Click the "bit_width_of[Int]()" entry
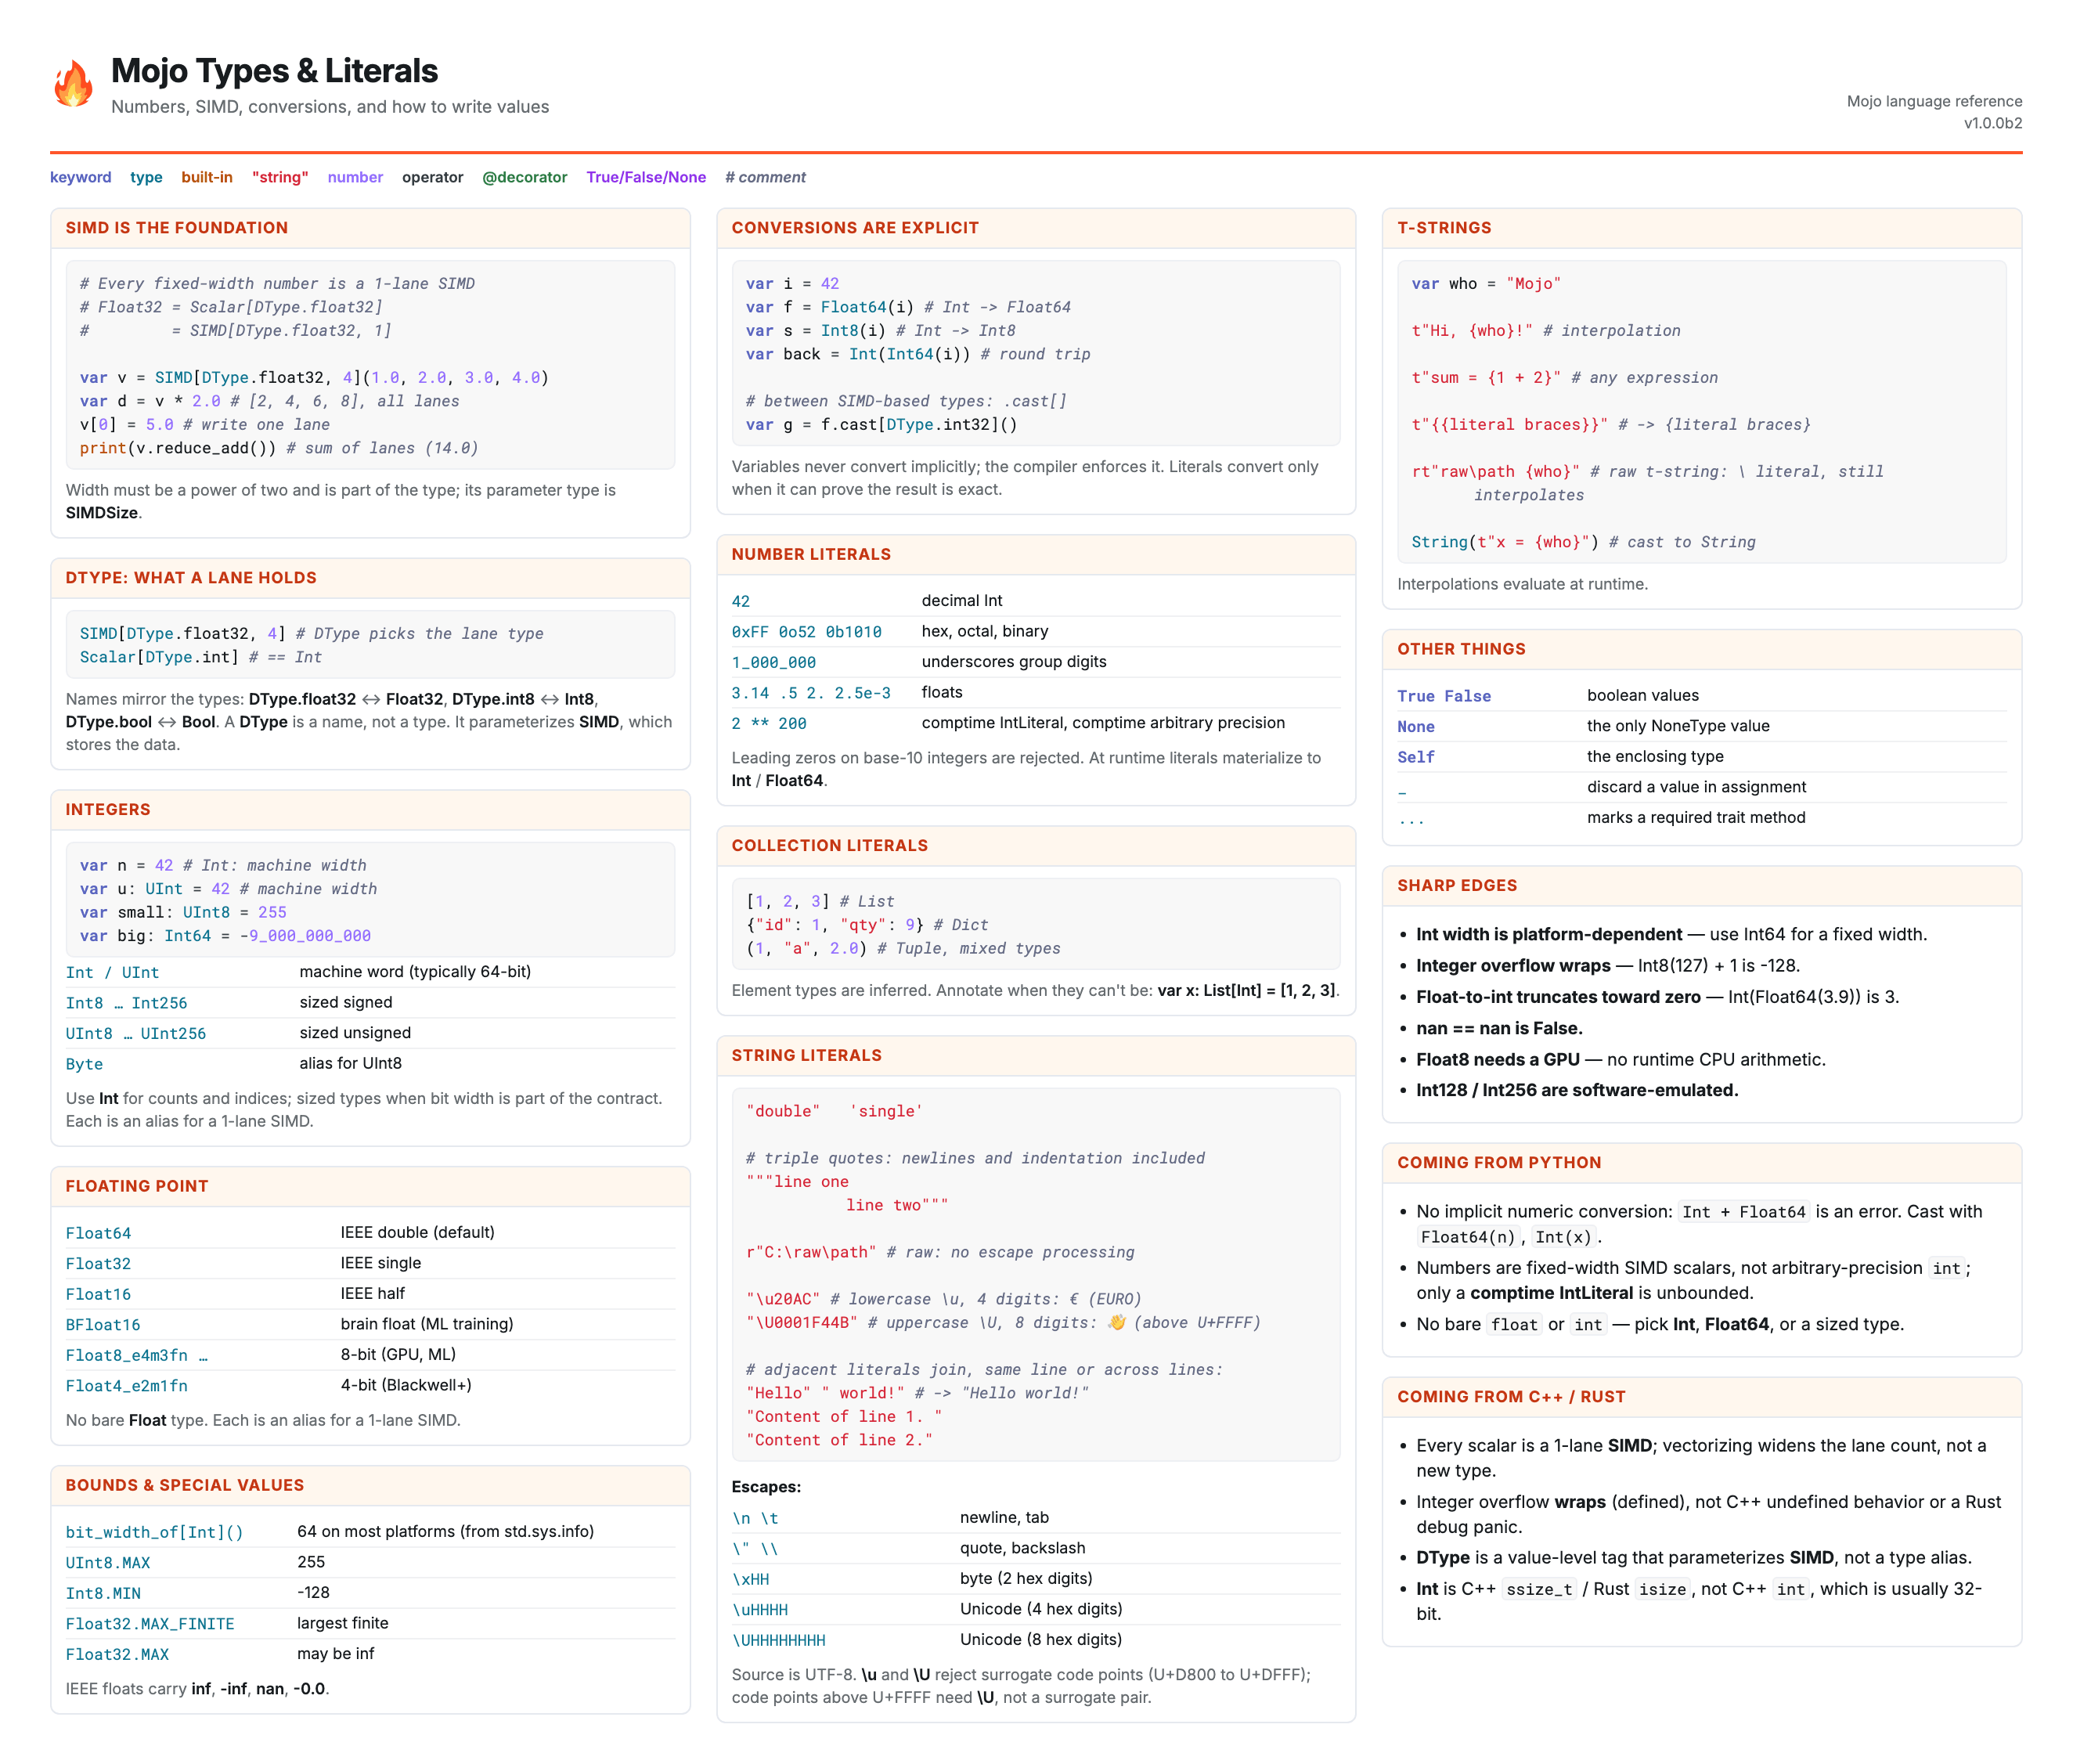The image size is (2073, 1764). click(155, 1532)
